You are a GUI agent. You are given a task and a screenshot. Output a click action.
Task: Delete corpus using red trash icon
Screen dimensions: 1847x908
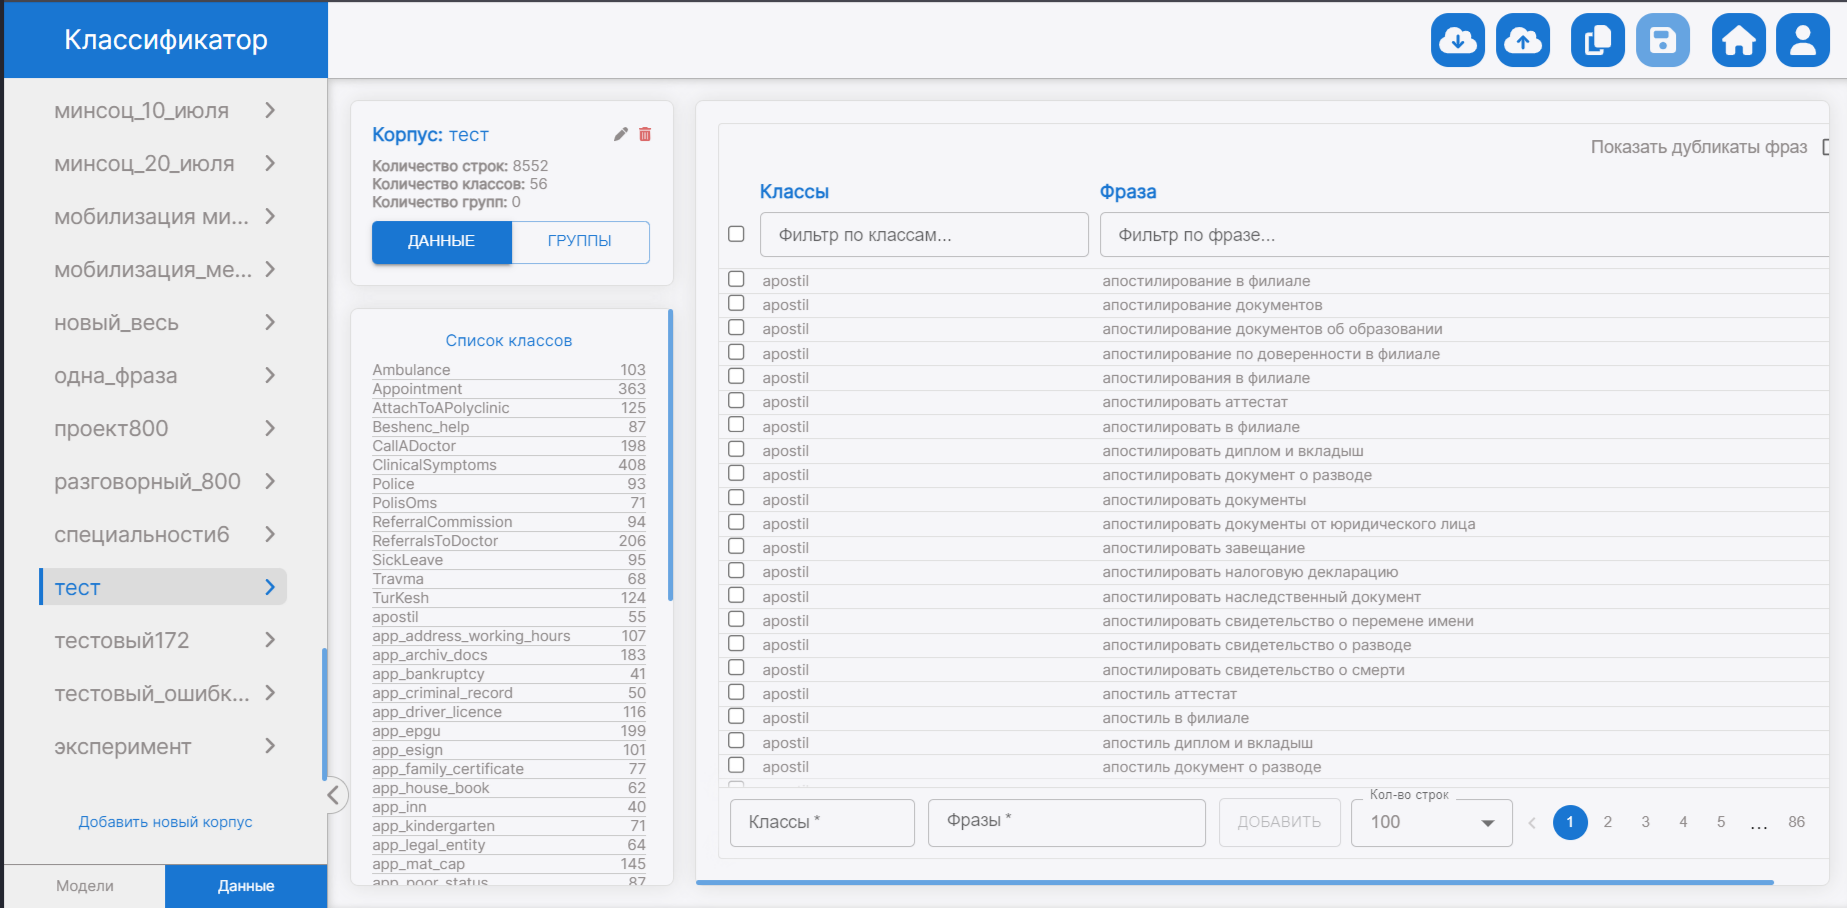click(645, 134)
